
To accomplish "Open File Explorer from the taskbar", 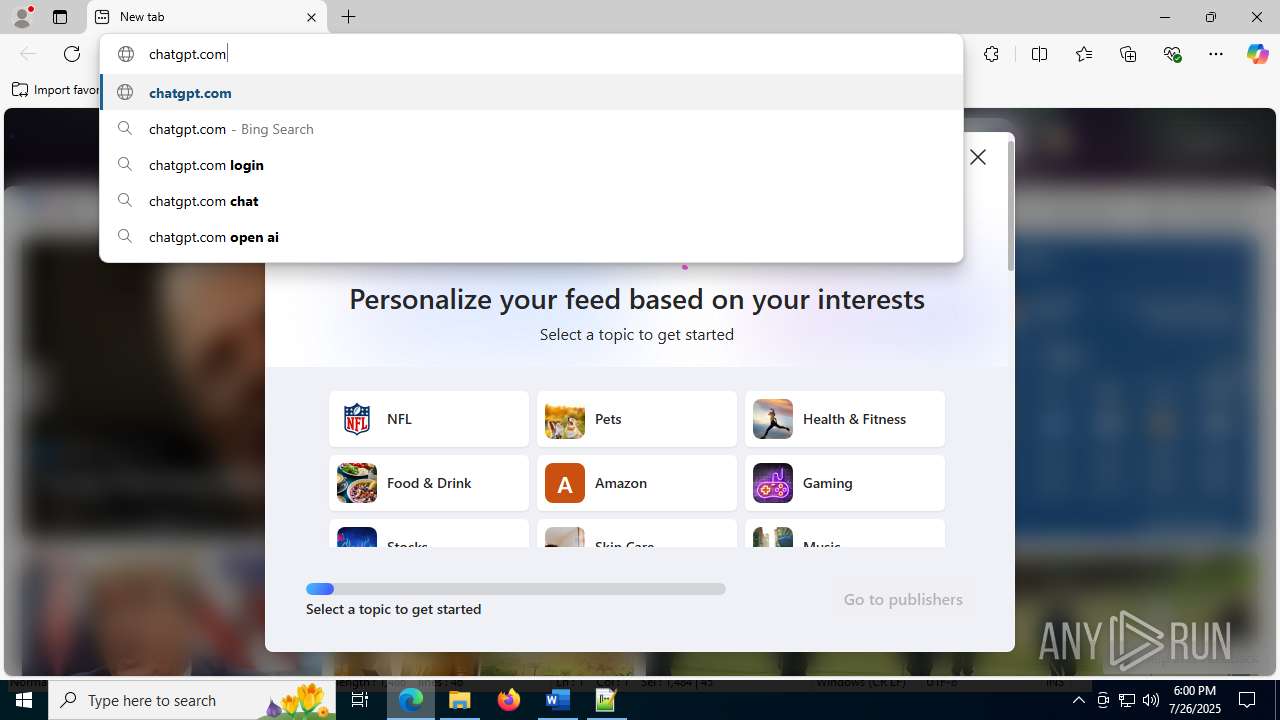I will coord(460,700).
